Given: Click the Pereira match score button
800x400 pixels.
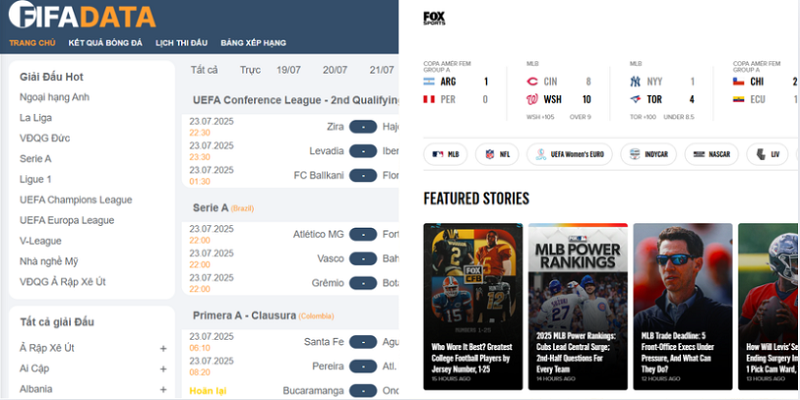Looking at the screenshot, I should (x=363, y=366).
